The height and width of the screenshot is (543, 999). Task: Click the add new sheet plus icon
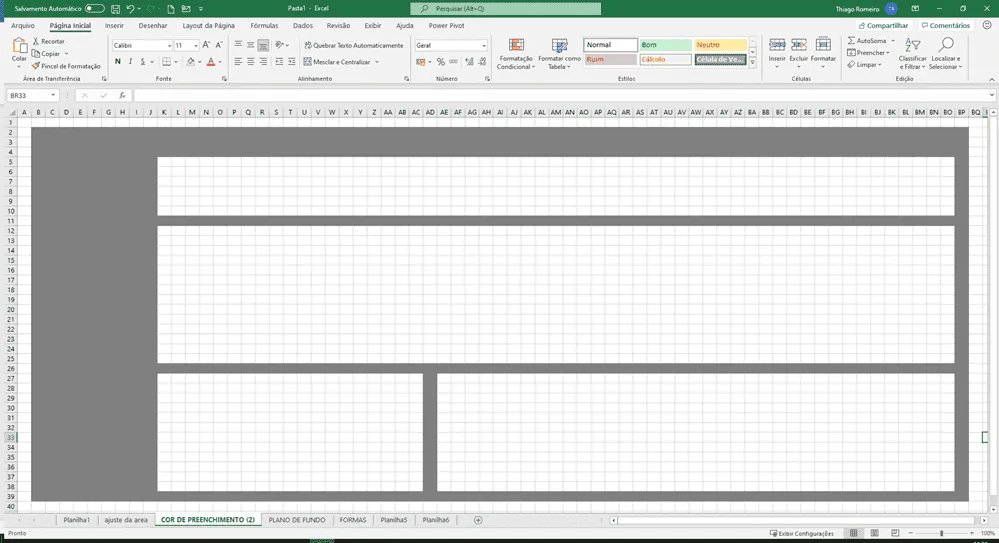(x=478, y=520)
